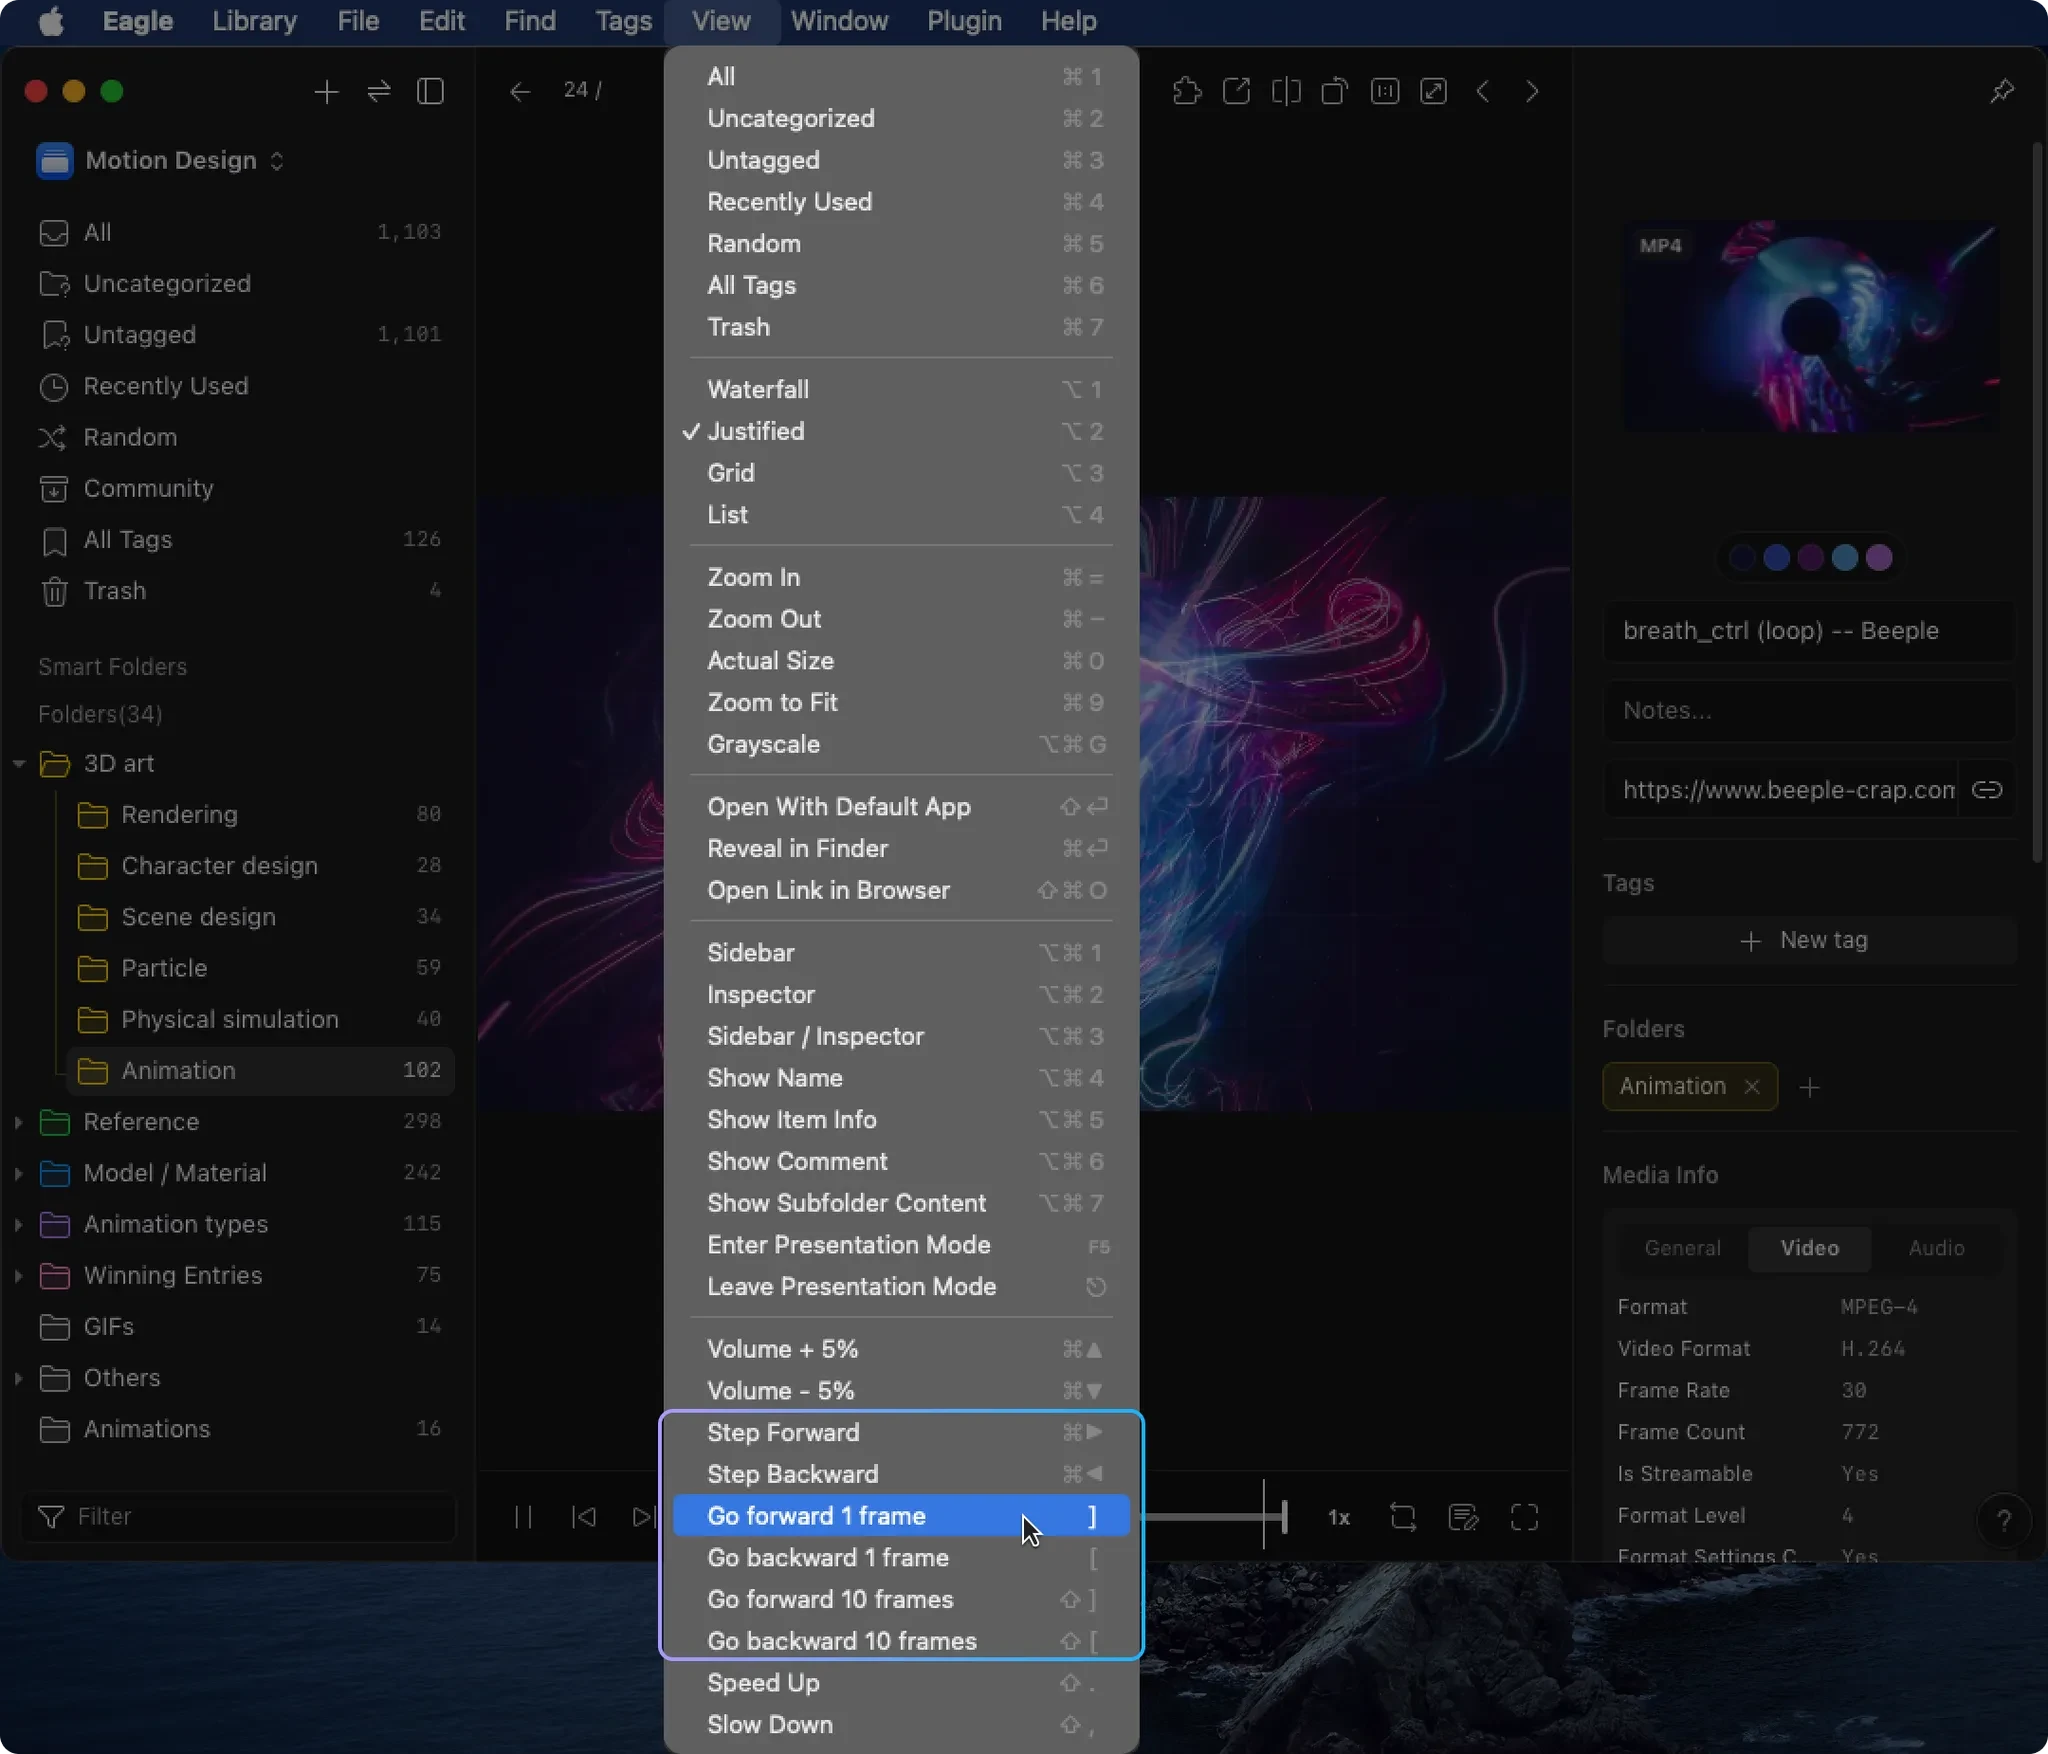Image resolution: width=2048 pixels, height=1754 pixels.
Task: Open Recently Used in sidebar
Action: [x=240, y=387]
